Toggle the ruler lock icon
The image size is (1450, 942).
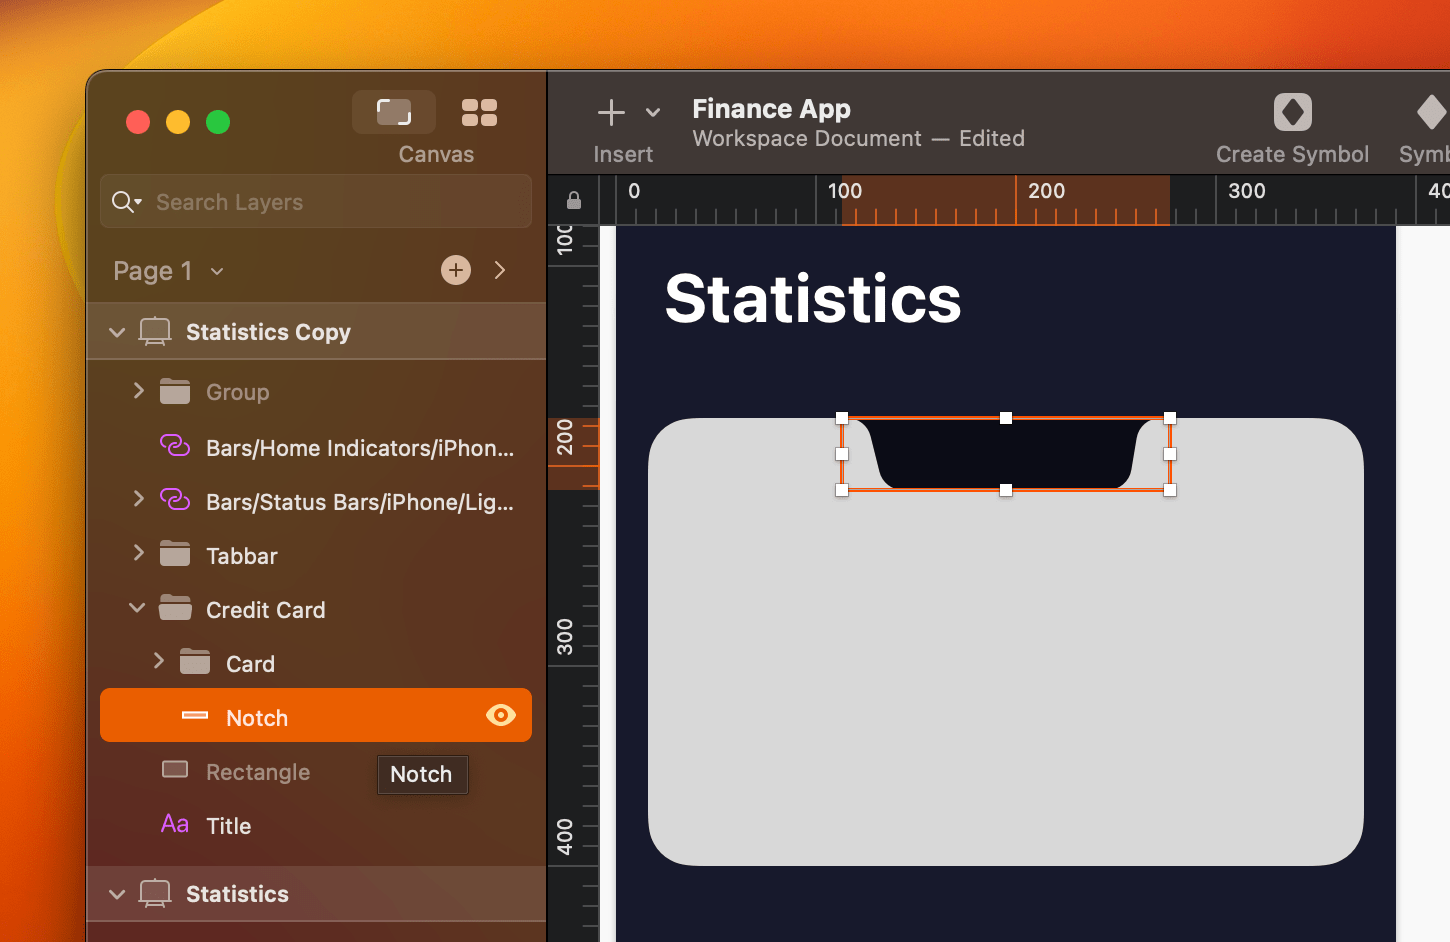coord(572,199)
